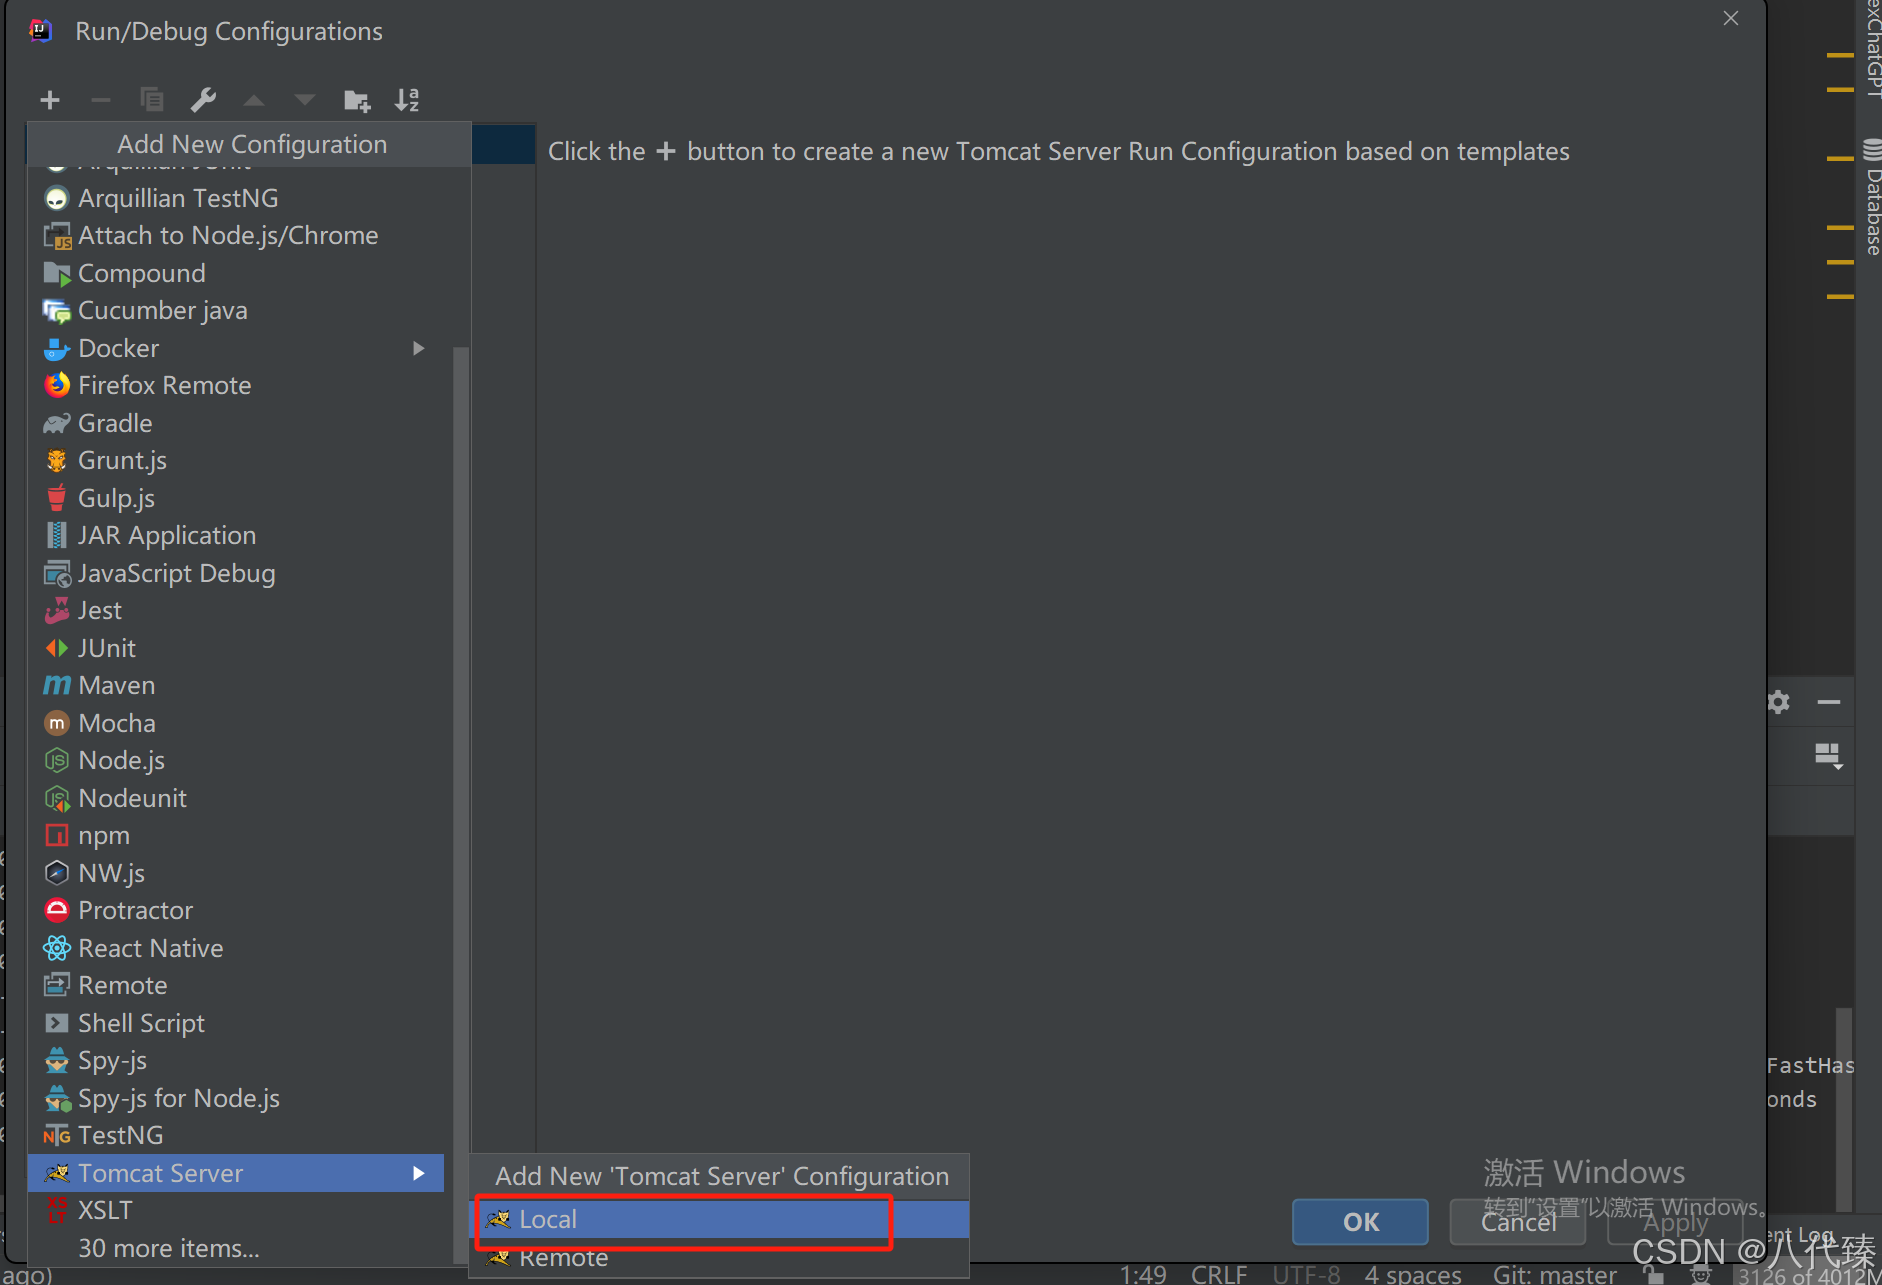Screen dimensions: 1882x1285
Task: Choose JAR Application entry
Action: (236, 535)
